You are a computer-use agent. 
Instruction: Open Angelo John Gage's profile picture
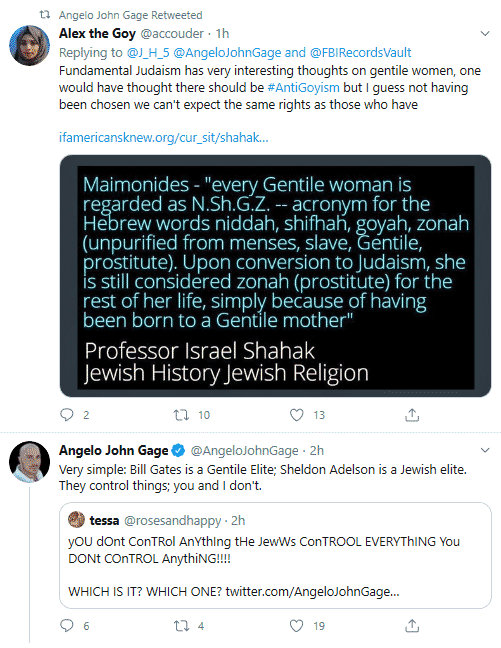click(29, 462)
